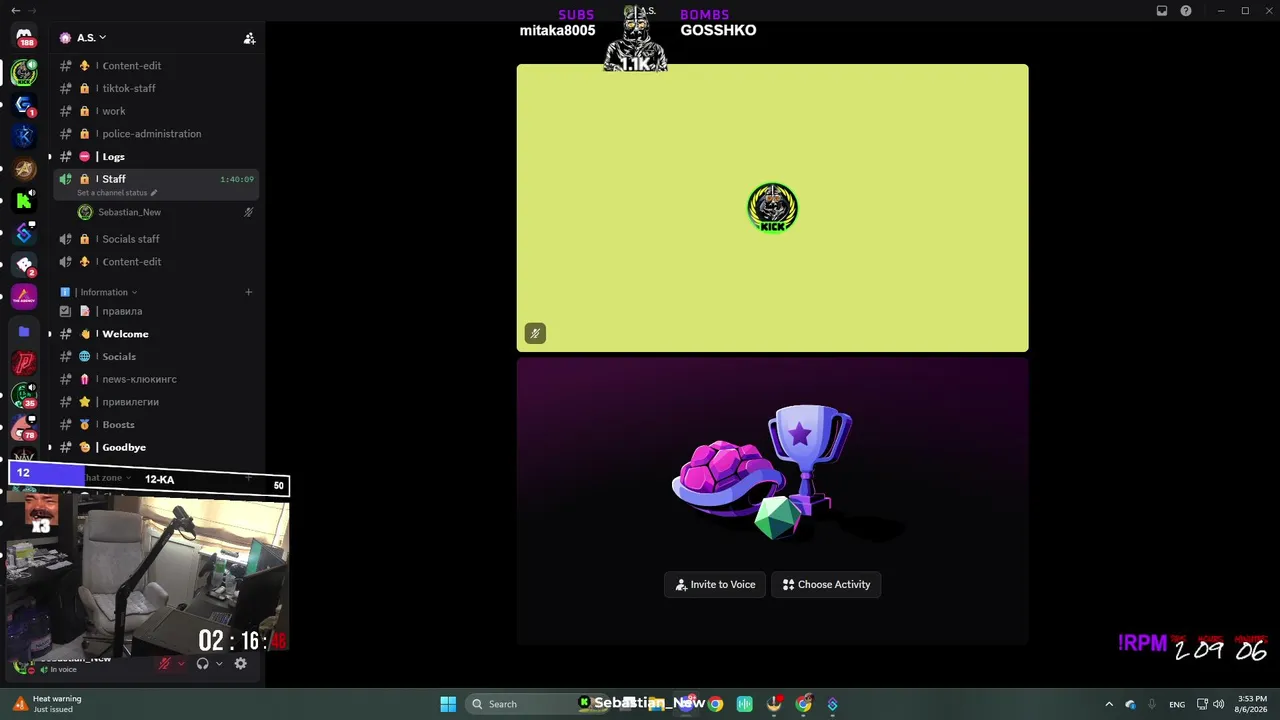
Task: Open the red P server icon
Action: click(x=24, y=363)
